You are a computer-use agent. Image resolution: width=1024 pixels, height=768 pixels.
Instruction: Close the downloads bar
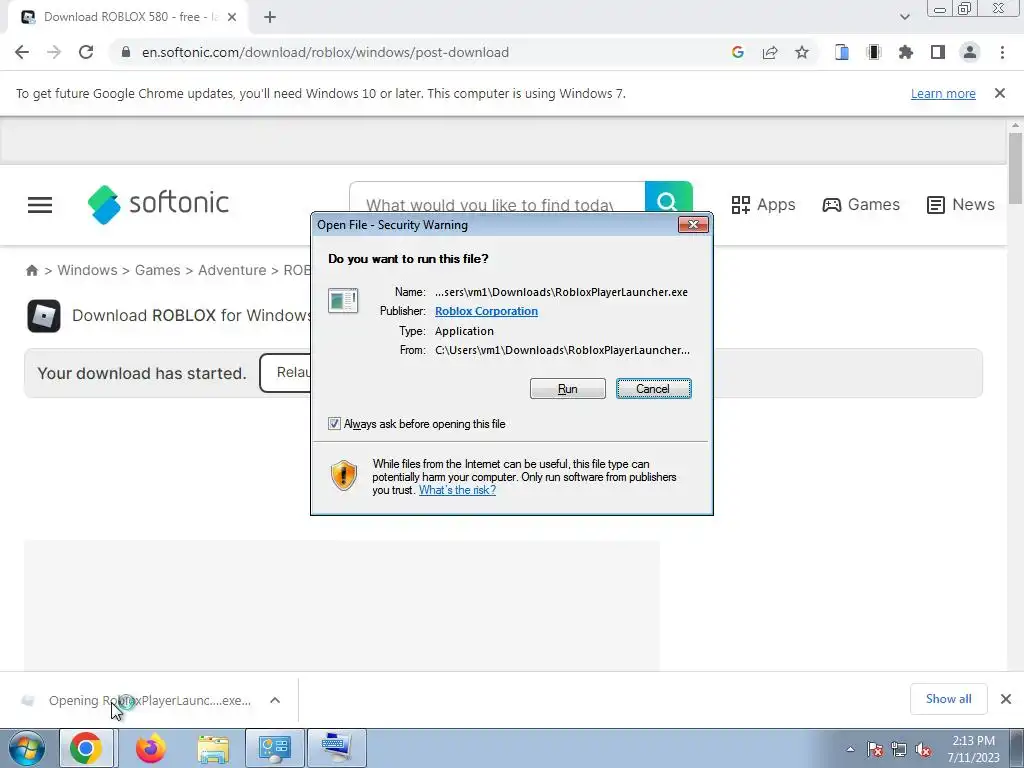point(1006,699)
